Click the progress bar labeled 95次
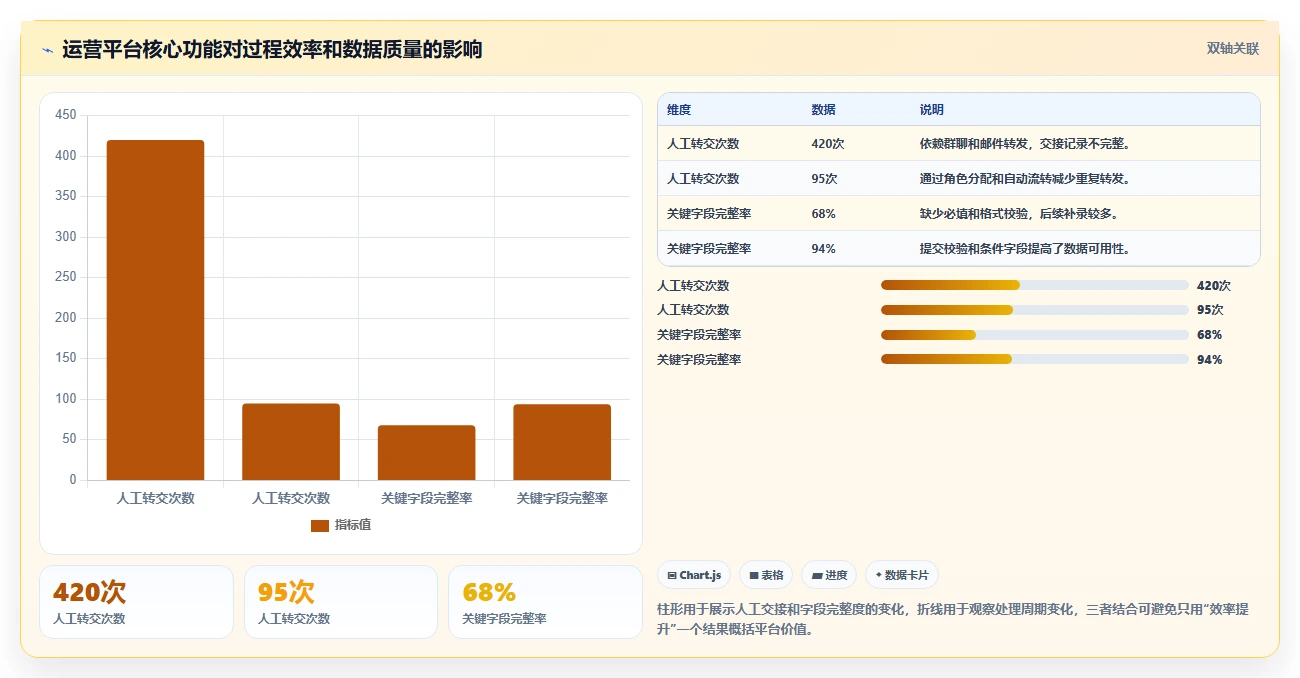Viewport: 1300px width, 678px height. pos(1035,310)
